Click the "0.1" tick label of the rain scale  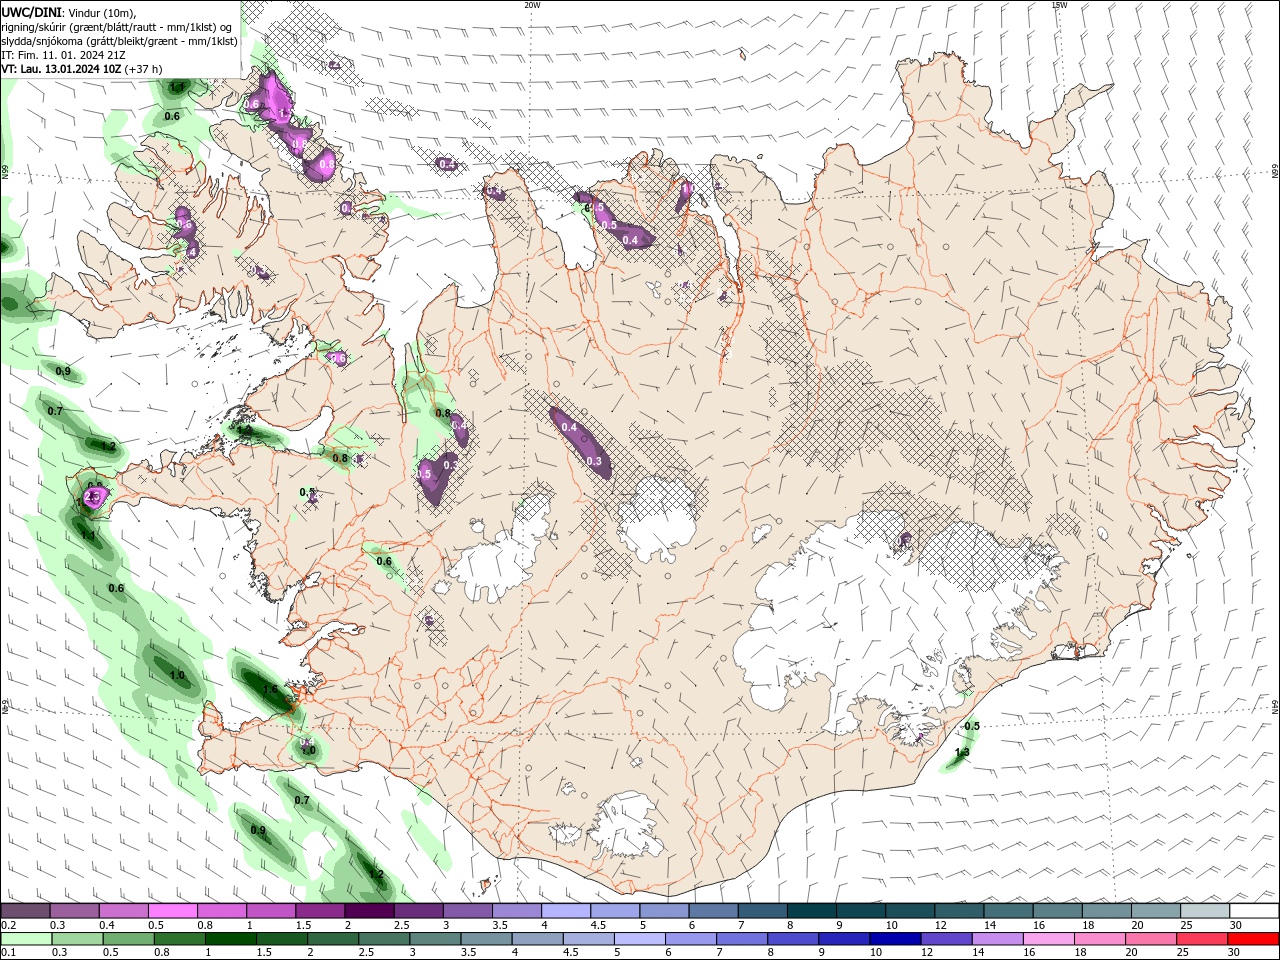click(x=8, y=953)
